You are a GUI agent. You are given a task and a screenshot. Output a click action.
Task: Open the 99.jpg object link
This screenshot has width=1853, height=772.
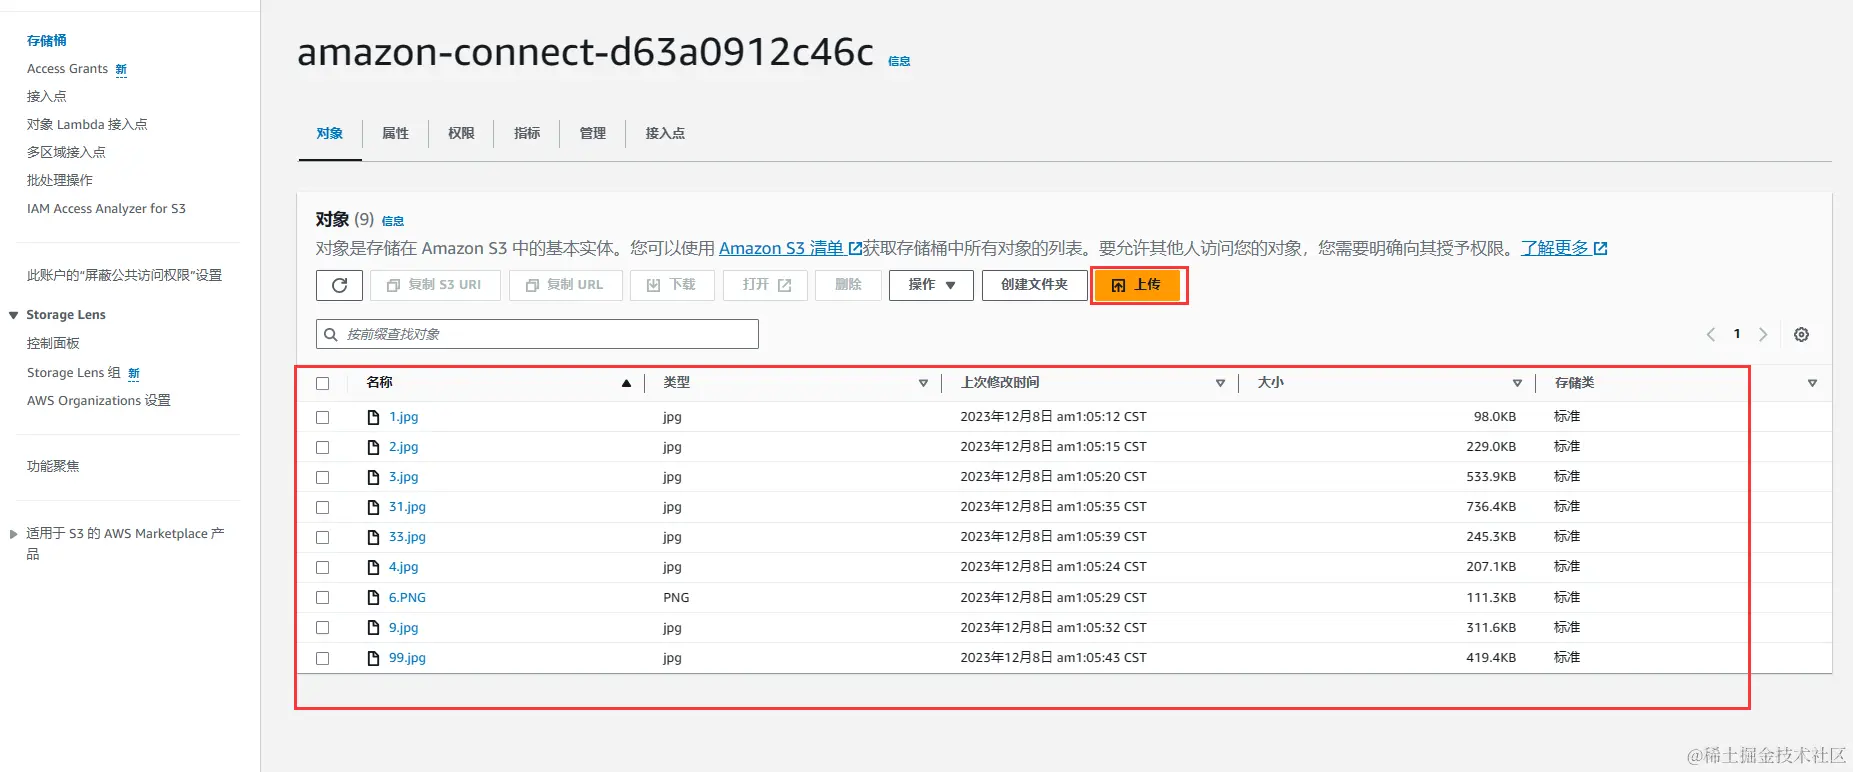click(x=407, y=658)
